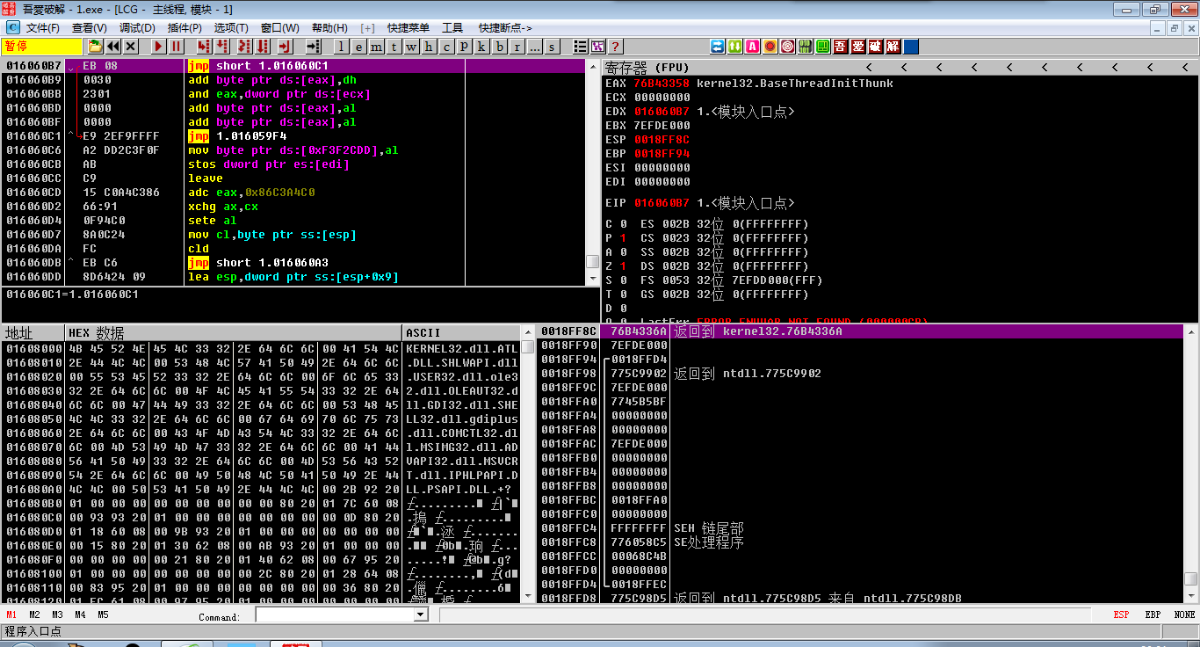Open the 文件(F) menu

coord(42,27)
